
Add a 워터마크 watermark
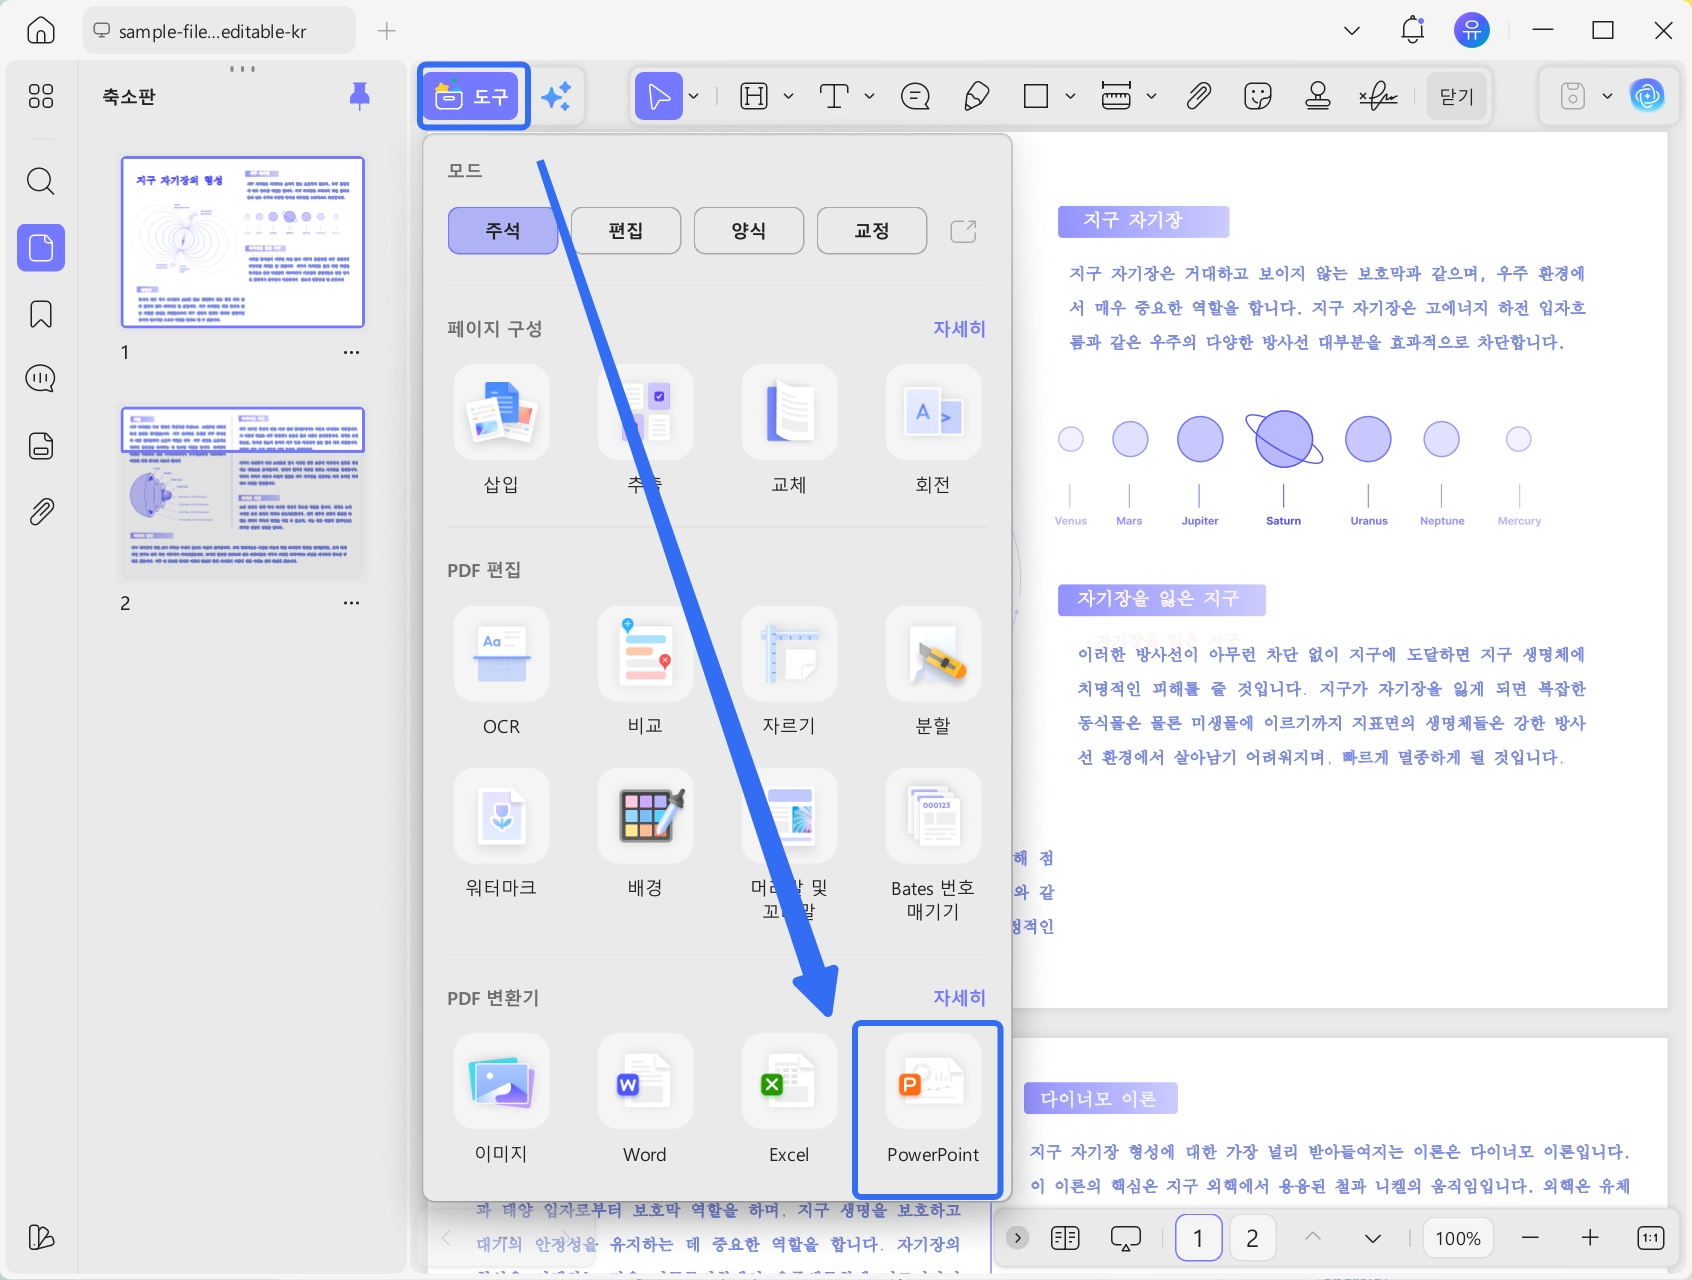coord(501,834)
